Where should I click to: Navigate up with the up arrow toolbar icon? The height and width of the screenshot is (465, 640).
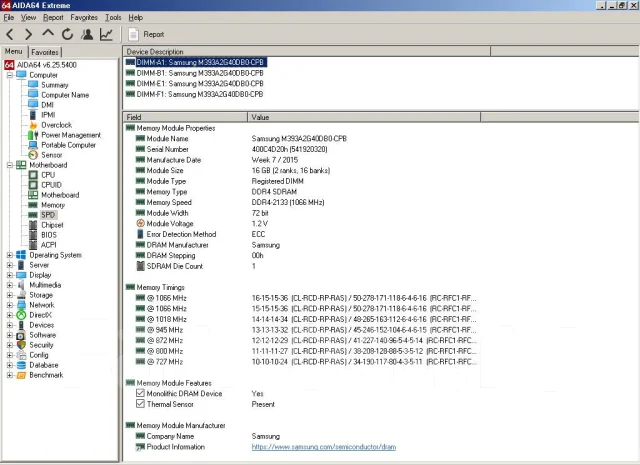[x=48, y=33]
